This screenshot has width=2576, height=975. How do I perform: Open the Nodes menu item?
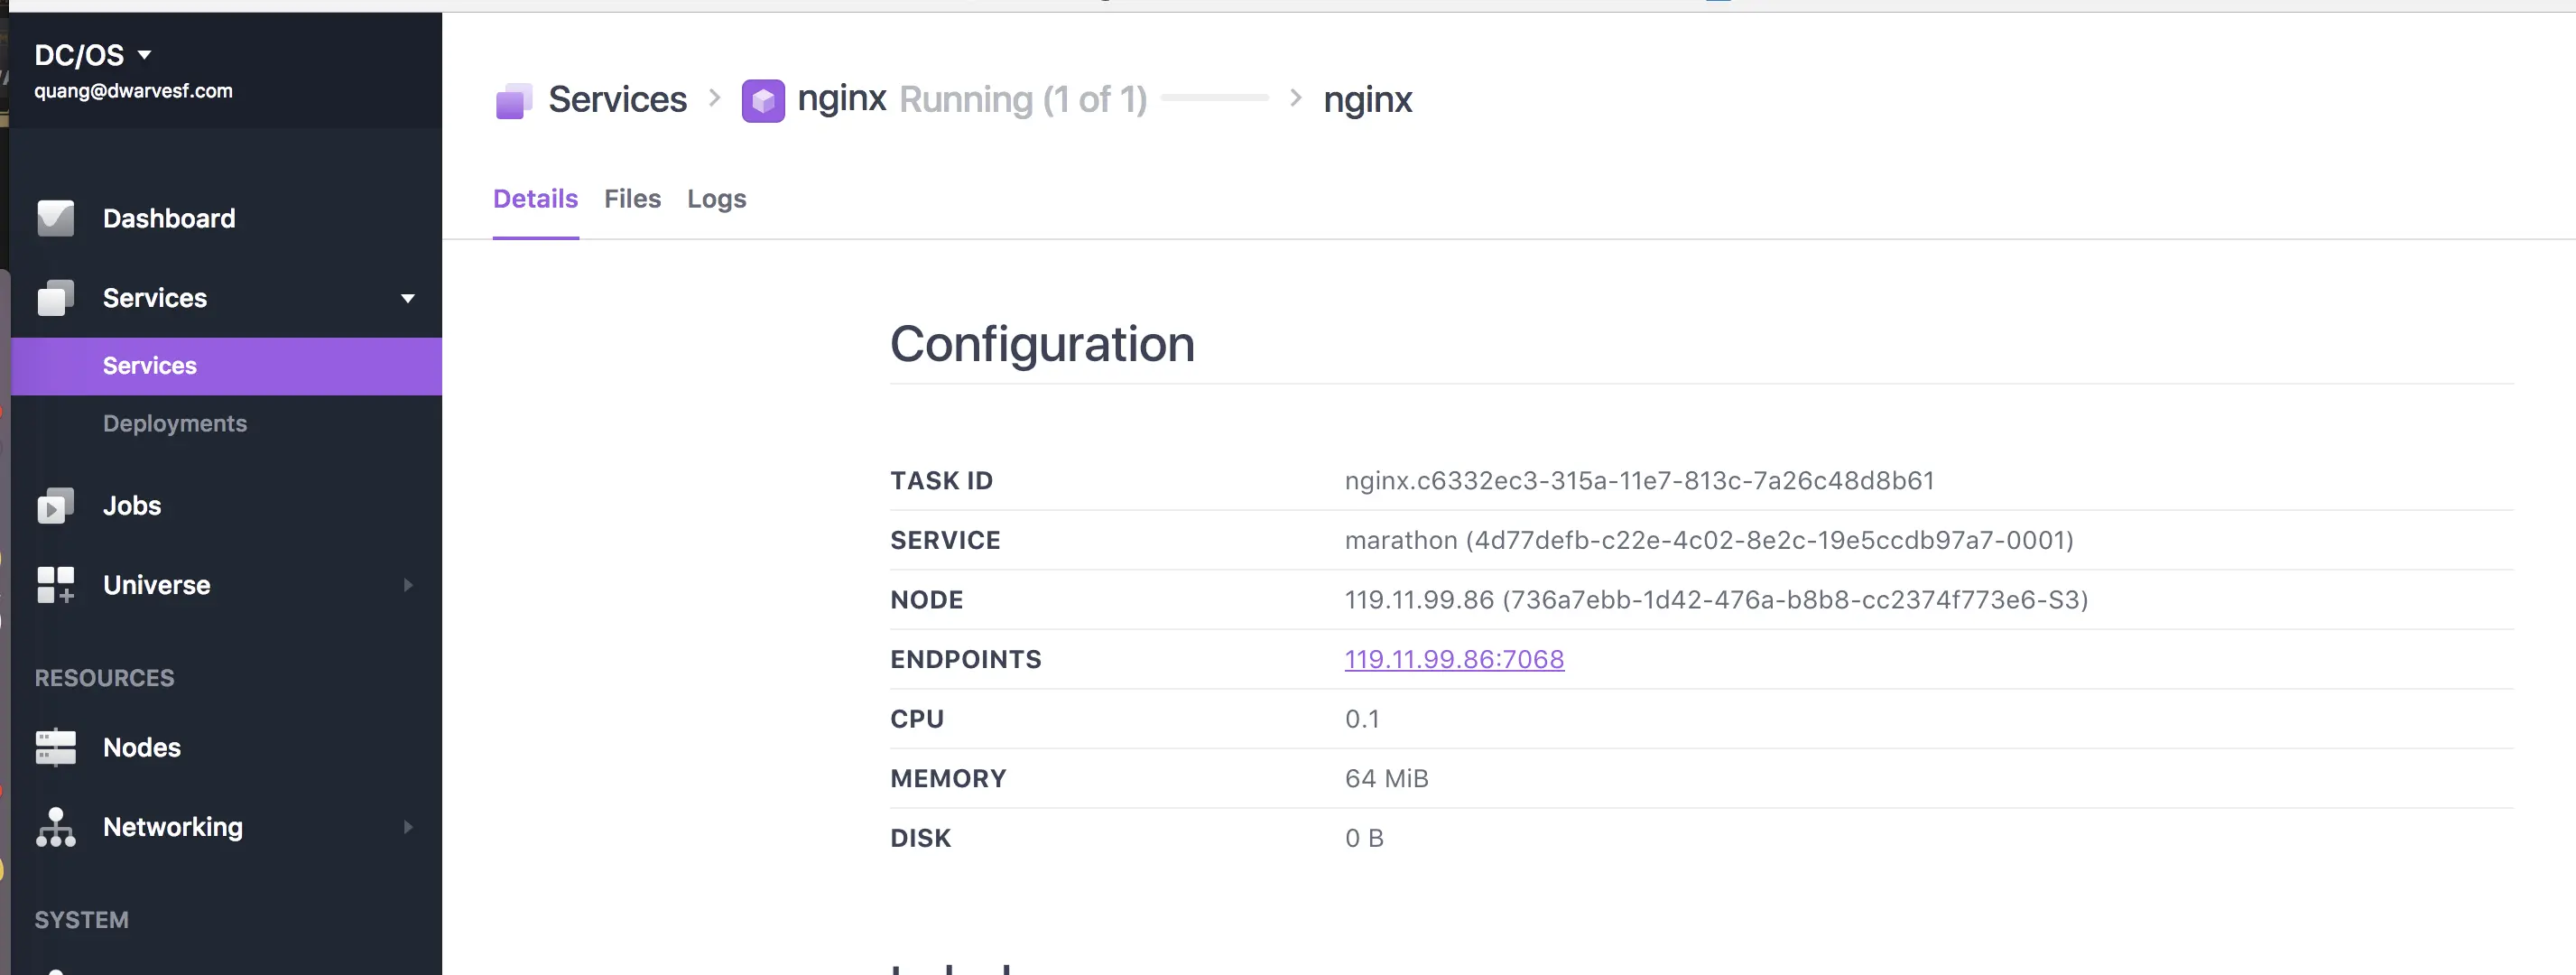point(142,747)
